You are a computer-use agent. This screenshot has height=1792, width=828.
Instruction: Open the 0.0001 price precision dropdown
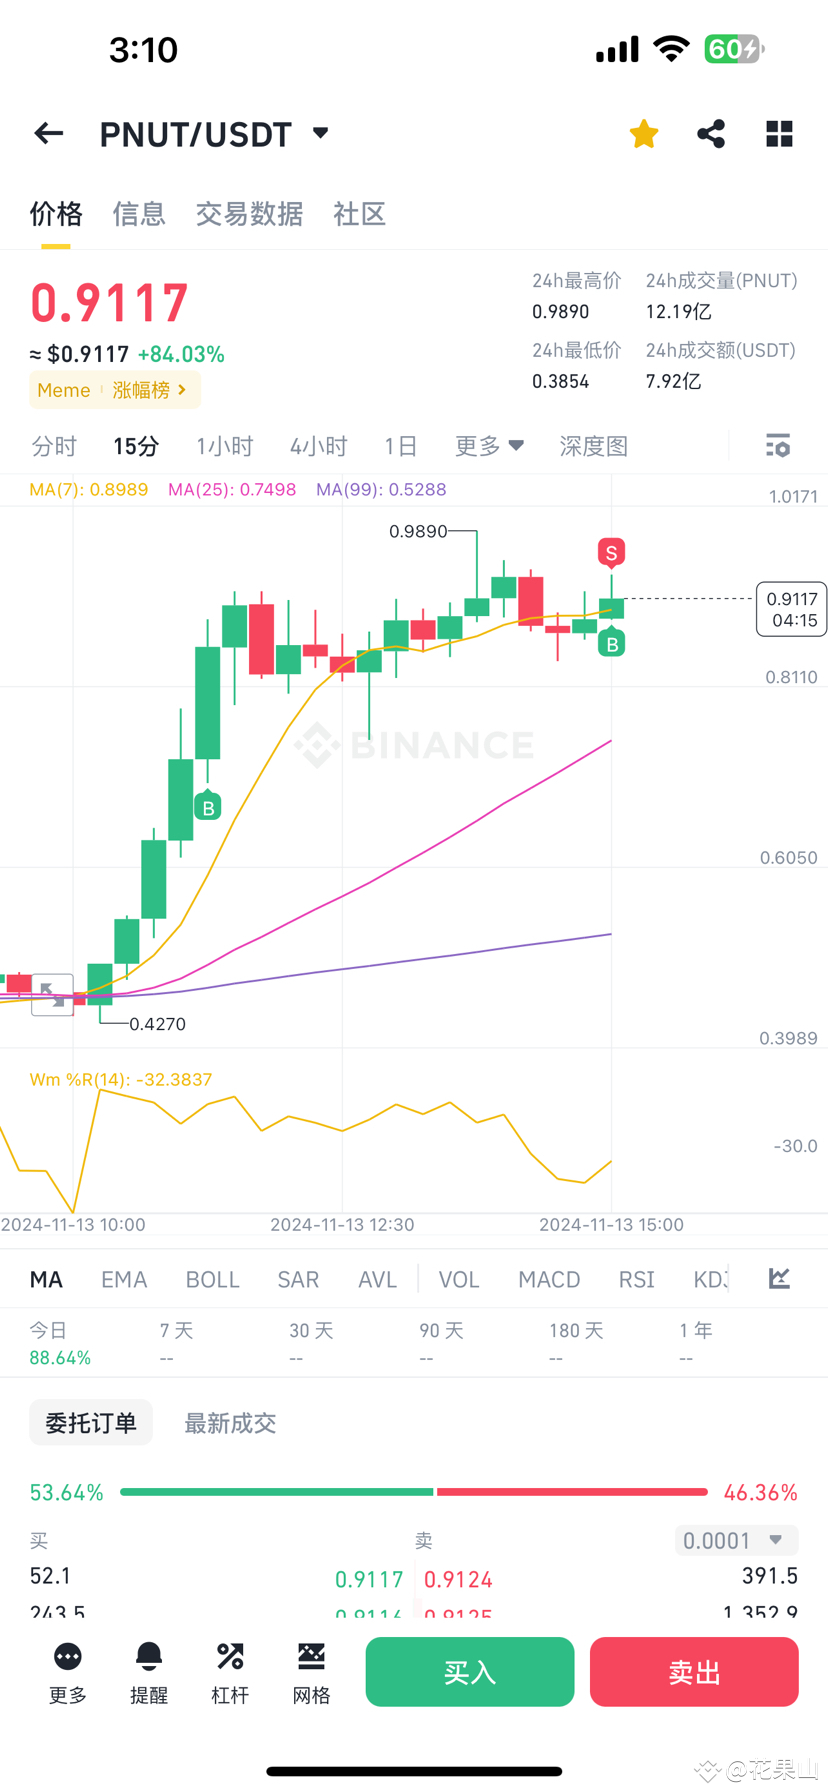click(736, 1540)
